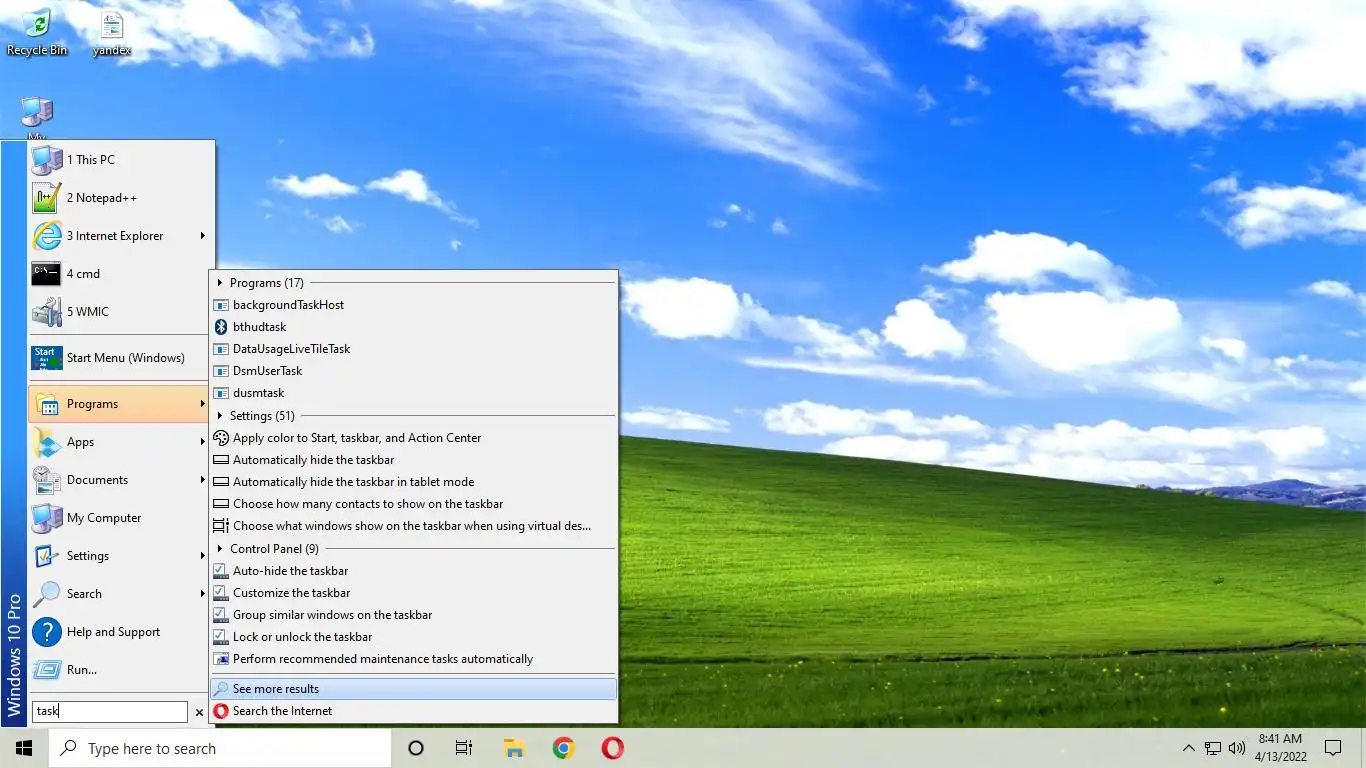The width and height of the screenshot is (1366, 768).
Task: Click the taskbar Type here to search box
Action: (x=220, y=748)
